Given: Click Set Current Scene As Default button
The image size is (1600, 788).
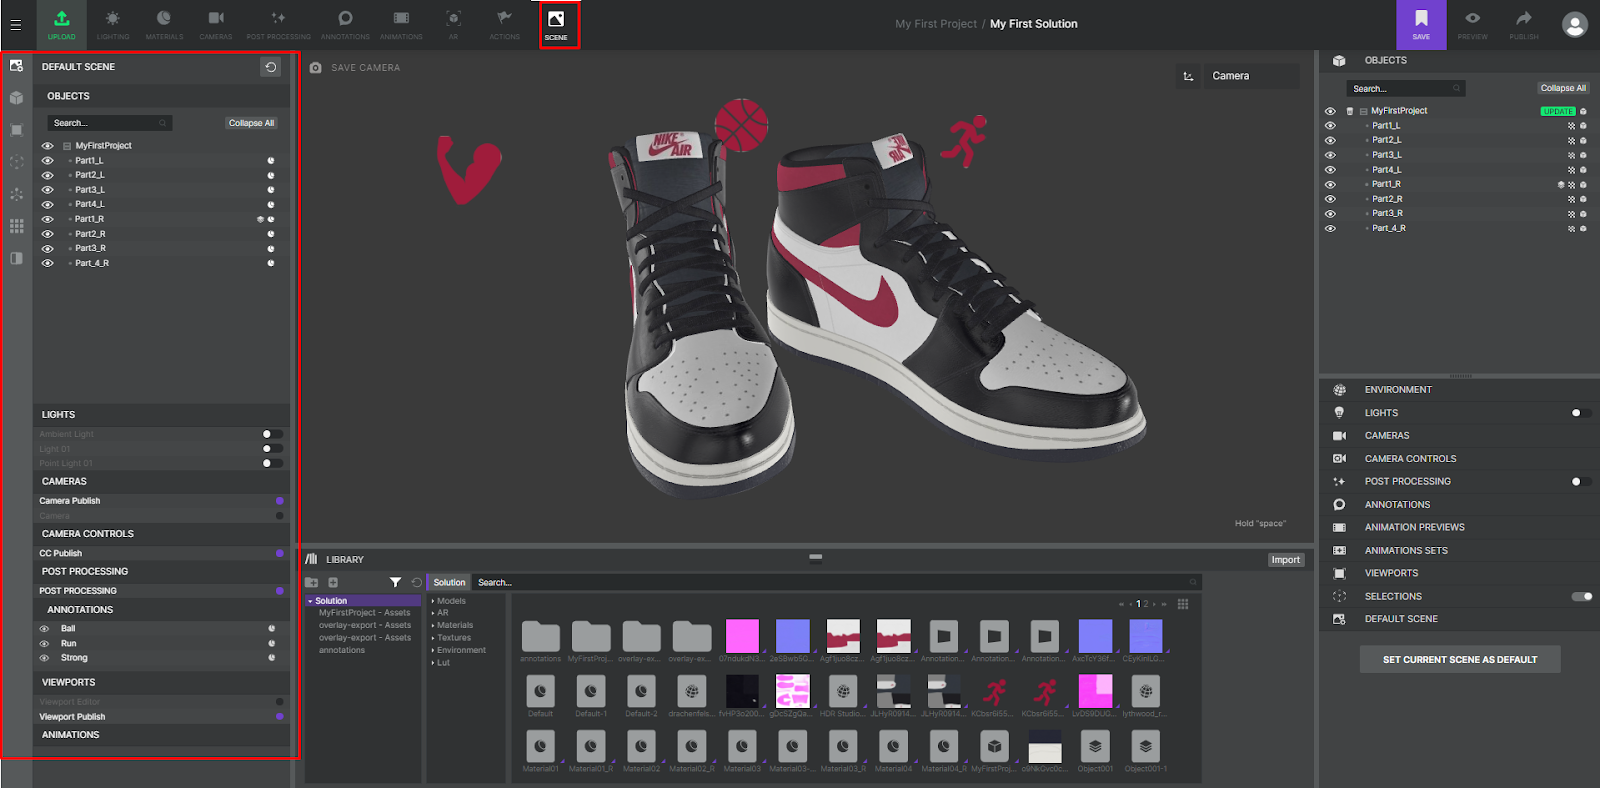Looking at the screenshot, I should pyautogui.click(x=1459, y=660).
